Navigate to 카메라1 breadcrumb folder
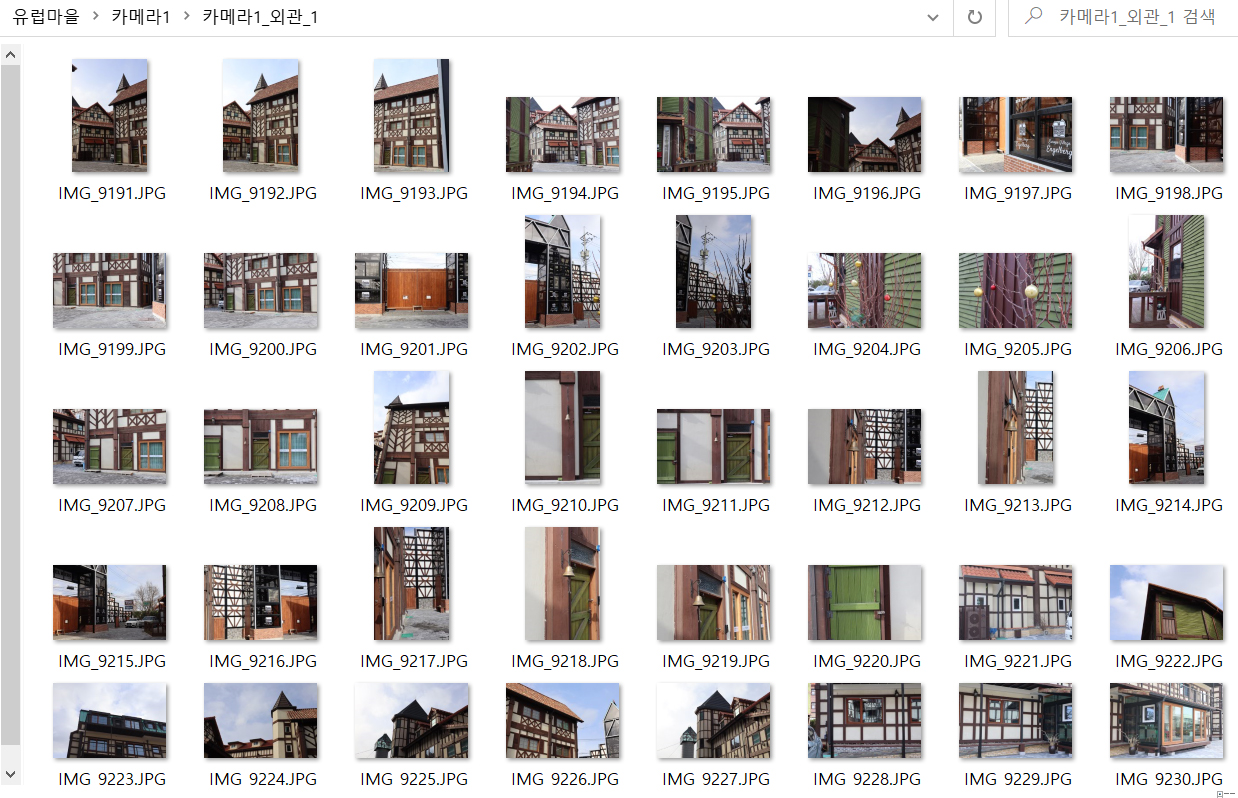The width and height of the screenshot is (1238, 798). [140, 17]
